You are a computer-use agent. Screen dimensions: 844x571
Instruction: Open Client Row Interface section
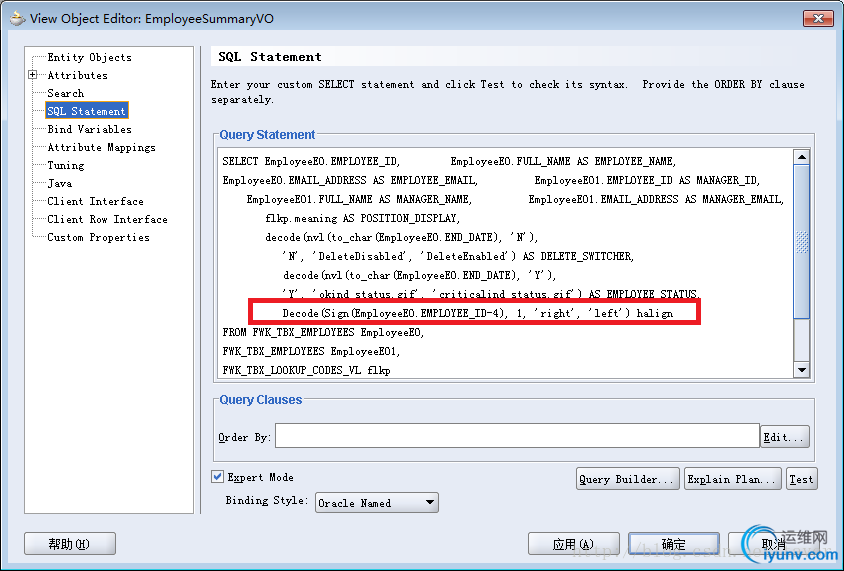coord(107,219)
